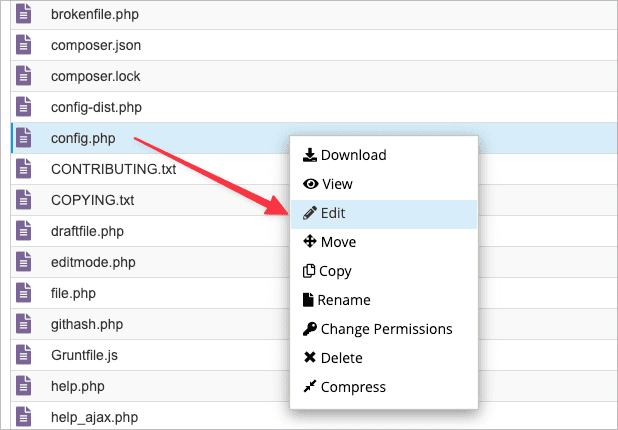Click the eye icon beside View

tap(310, 184)
